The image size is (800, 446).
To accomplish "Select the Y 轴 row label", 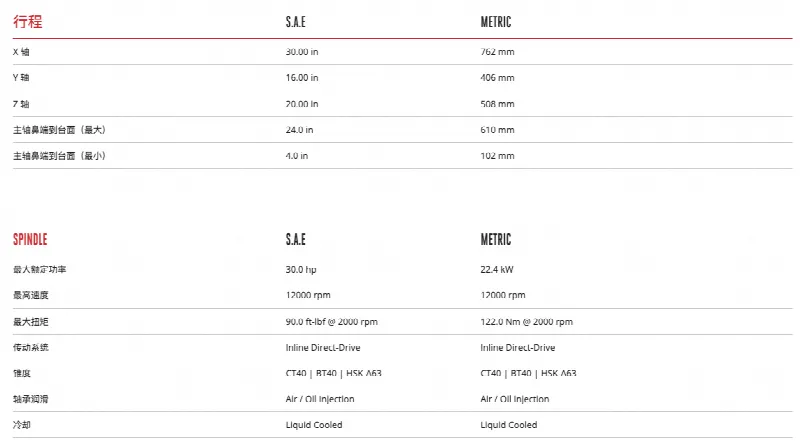I will [21, 78].
